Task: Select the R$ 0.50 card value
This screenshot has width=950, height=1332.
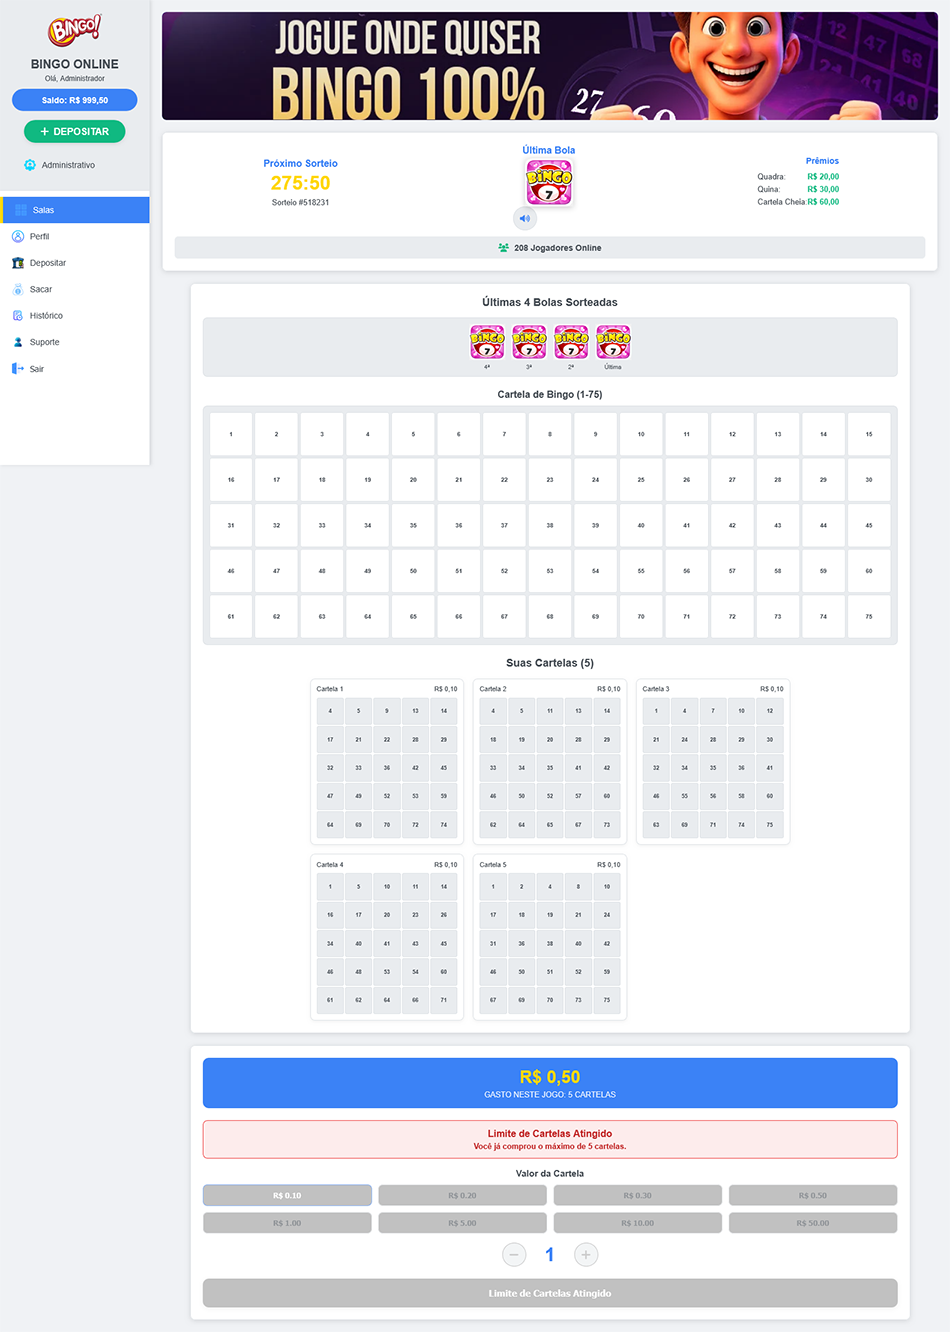Action: (812, 1195)
